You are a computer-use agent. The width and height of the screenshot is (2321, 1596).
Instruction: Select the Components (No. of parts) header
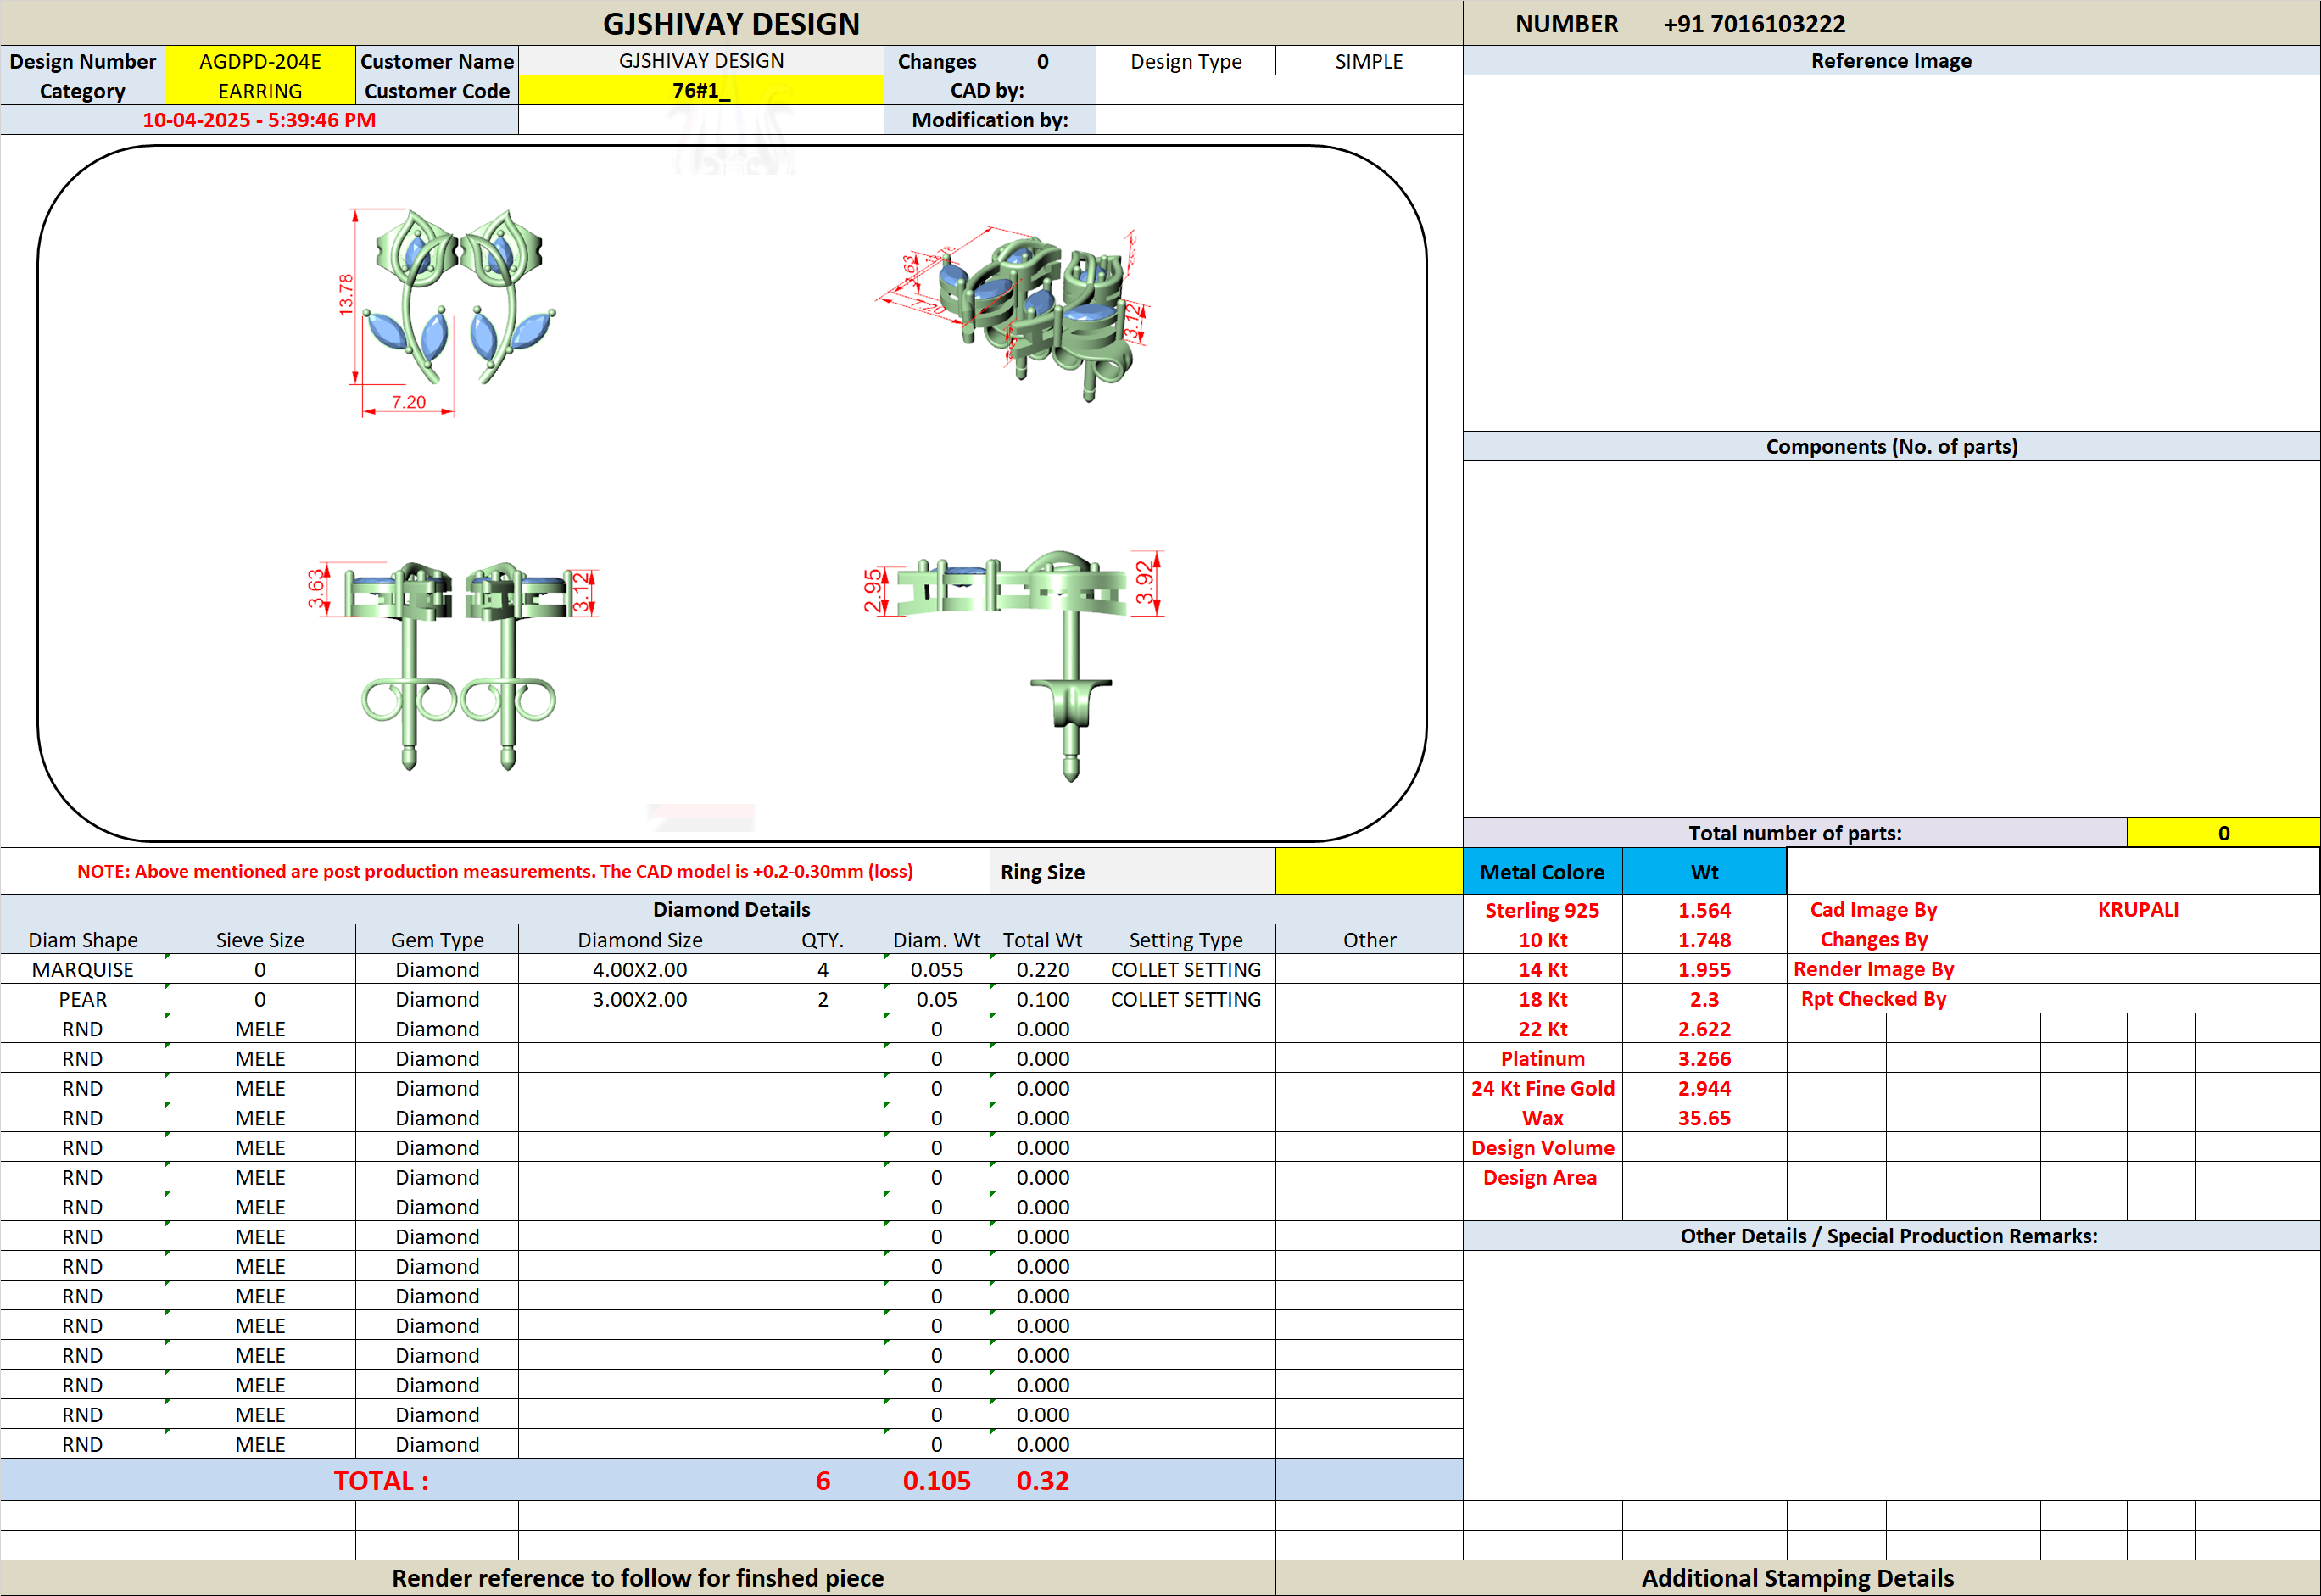1891,446
